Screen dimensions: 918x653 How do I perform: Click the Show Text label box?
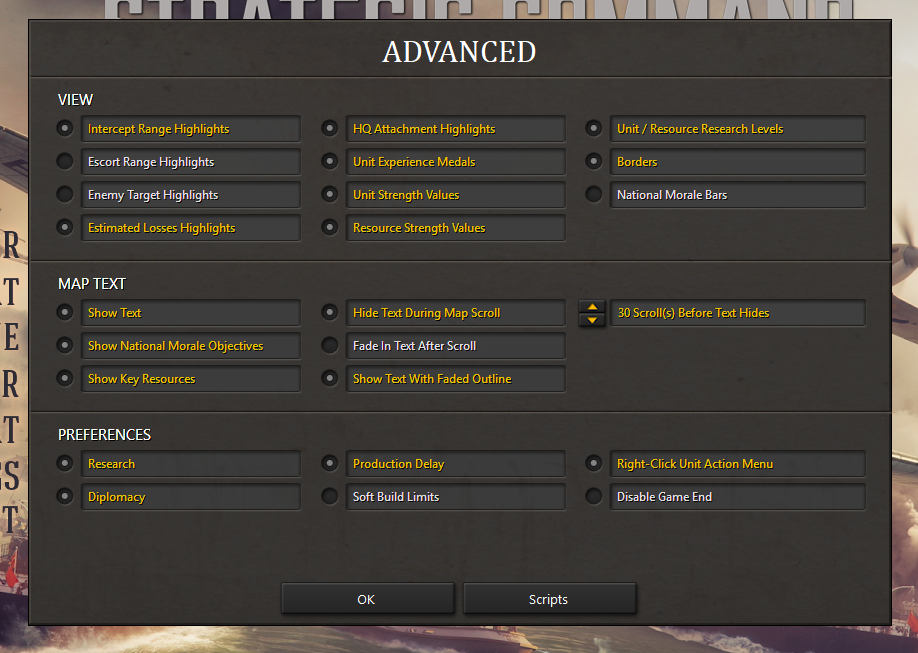190,313
